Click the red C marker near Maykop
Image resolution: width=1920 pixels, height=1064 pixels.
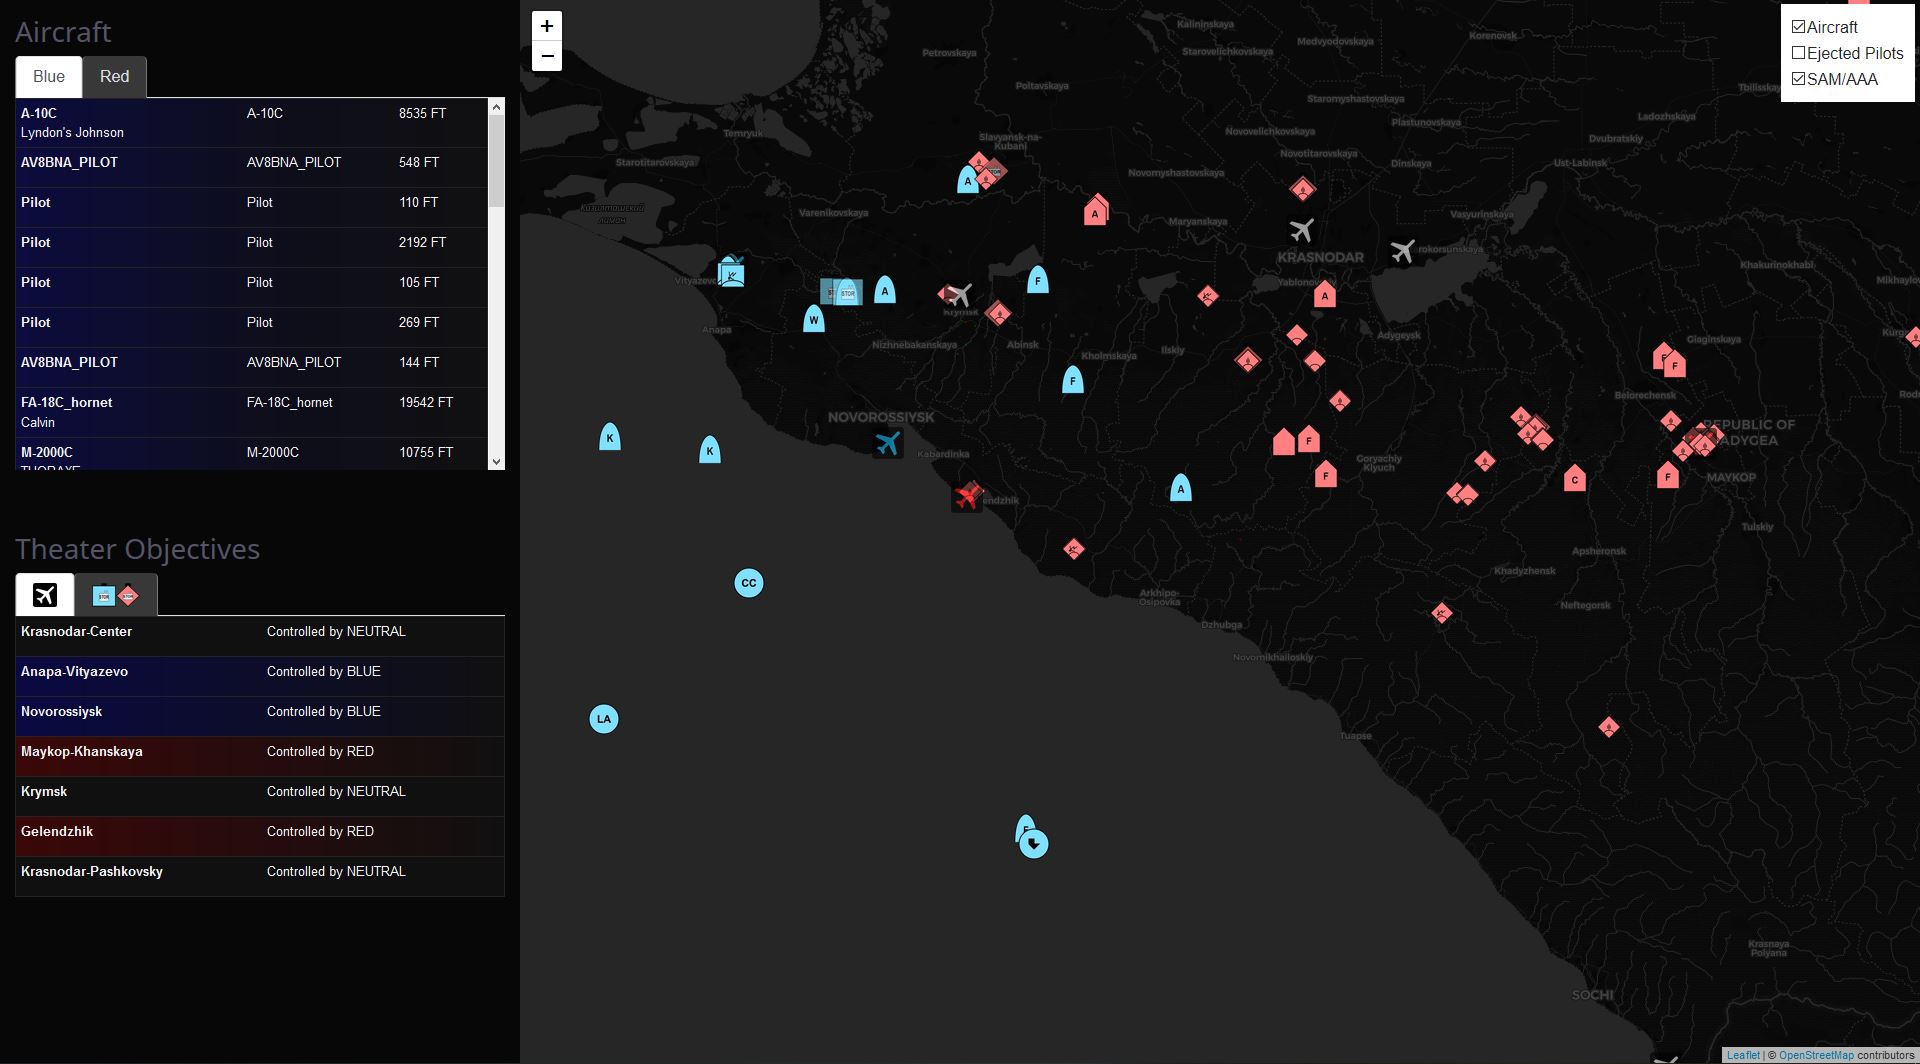pyautogui.click(x=1574, y=479)
